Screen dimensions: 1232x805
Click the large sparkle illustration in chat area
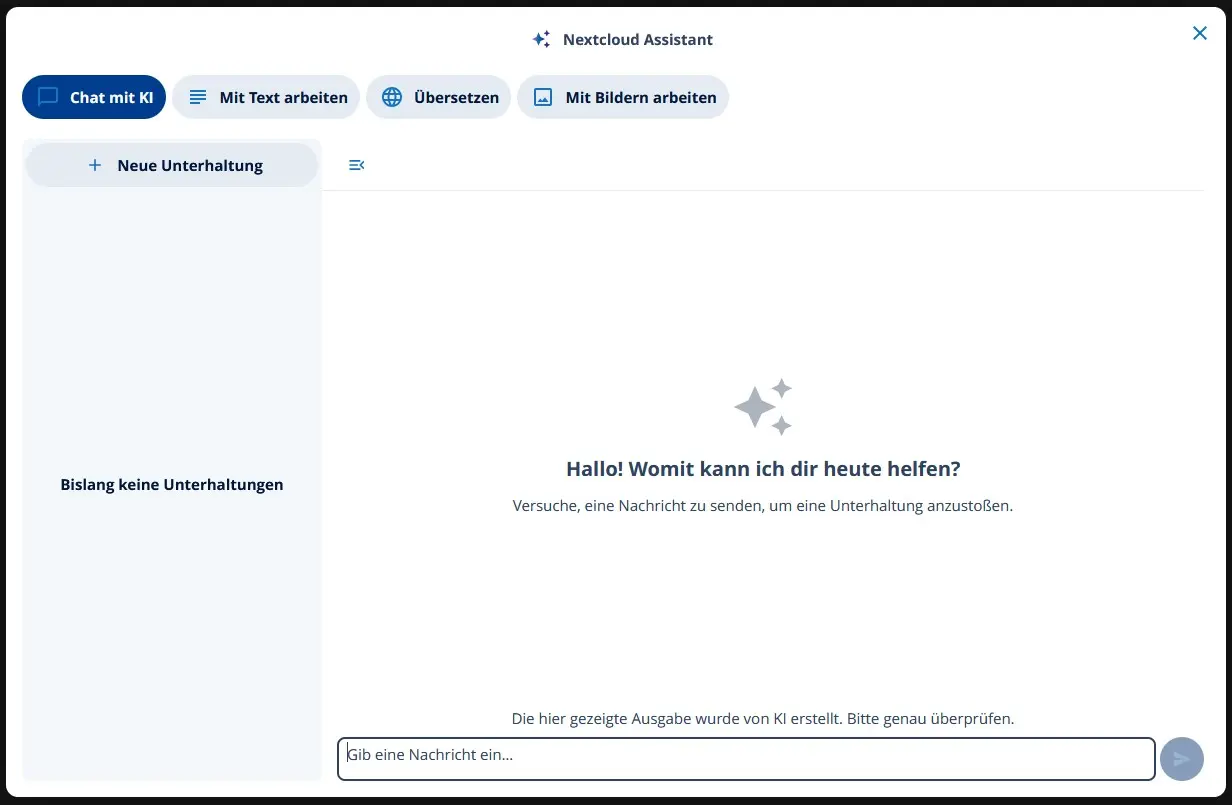[x=763, y=405]
